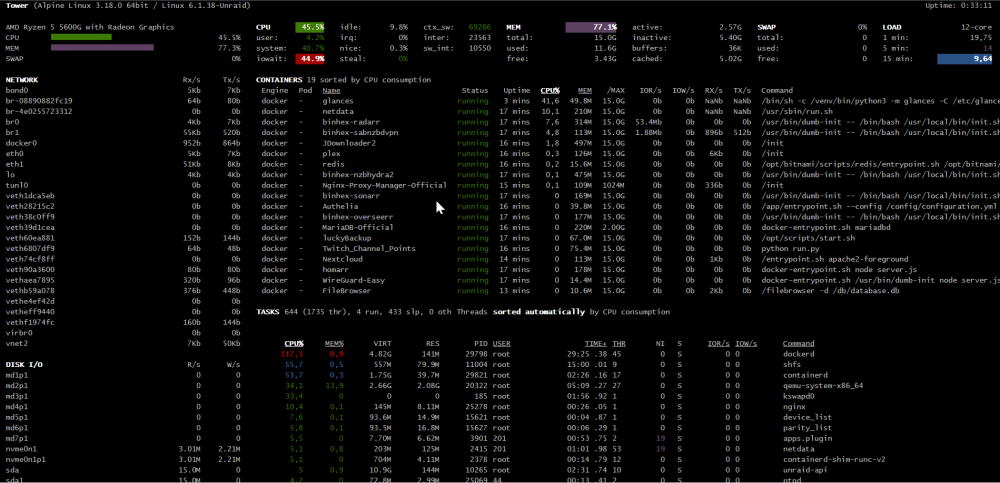
Task: Select the MariaDB-Official container name
Action: pyautogui.click(x=357, y=227)
